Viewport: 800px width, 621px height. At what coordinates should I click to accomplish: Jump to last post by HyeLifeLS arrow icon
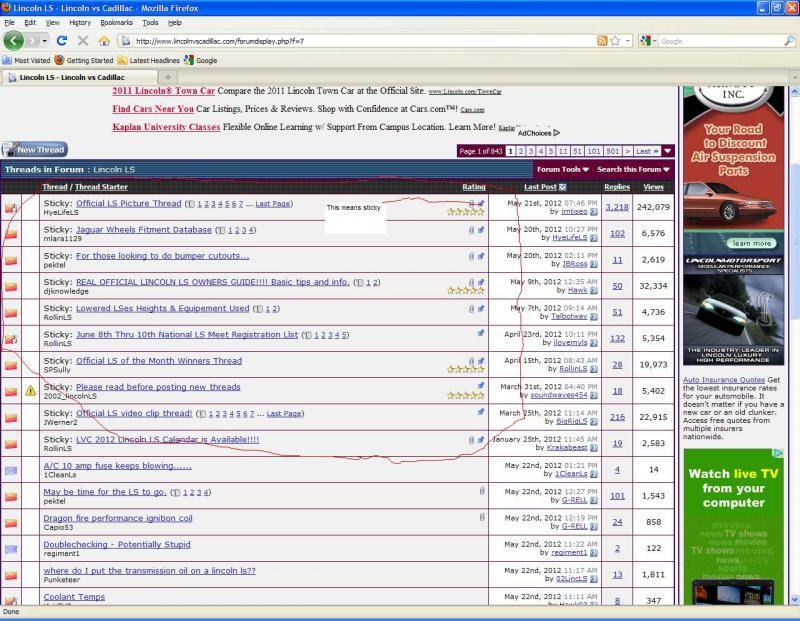pyautogui.click(x=593, y=238)
